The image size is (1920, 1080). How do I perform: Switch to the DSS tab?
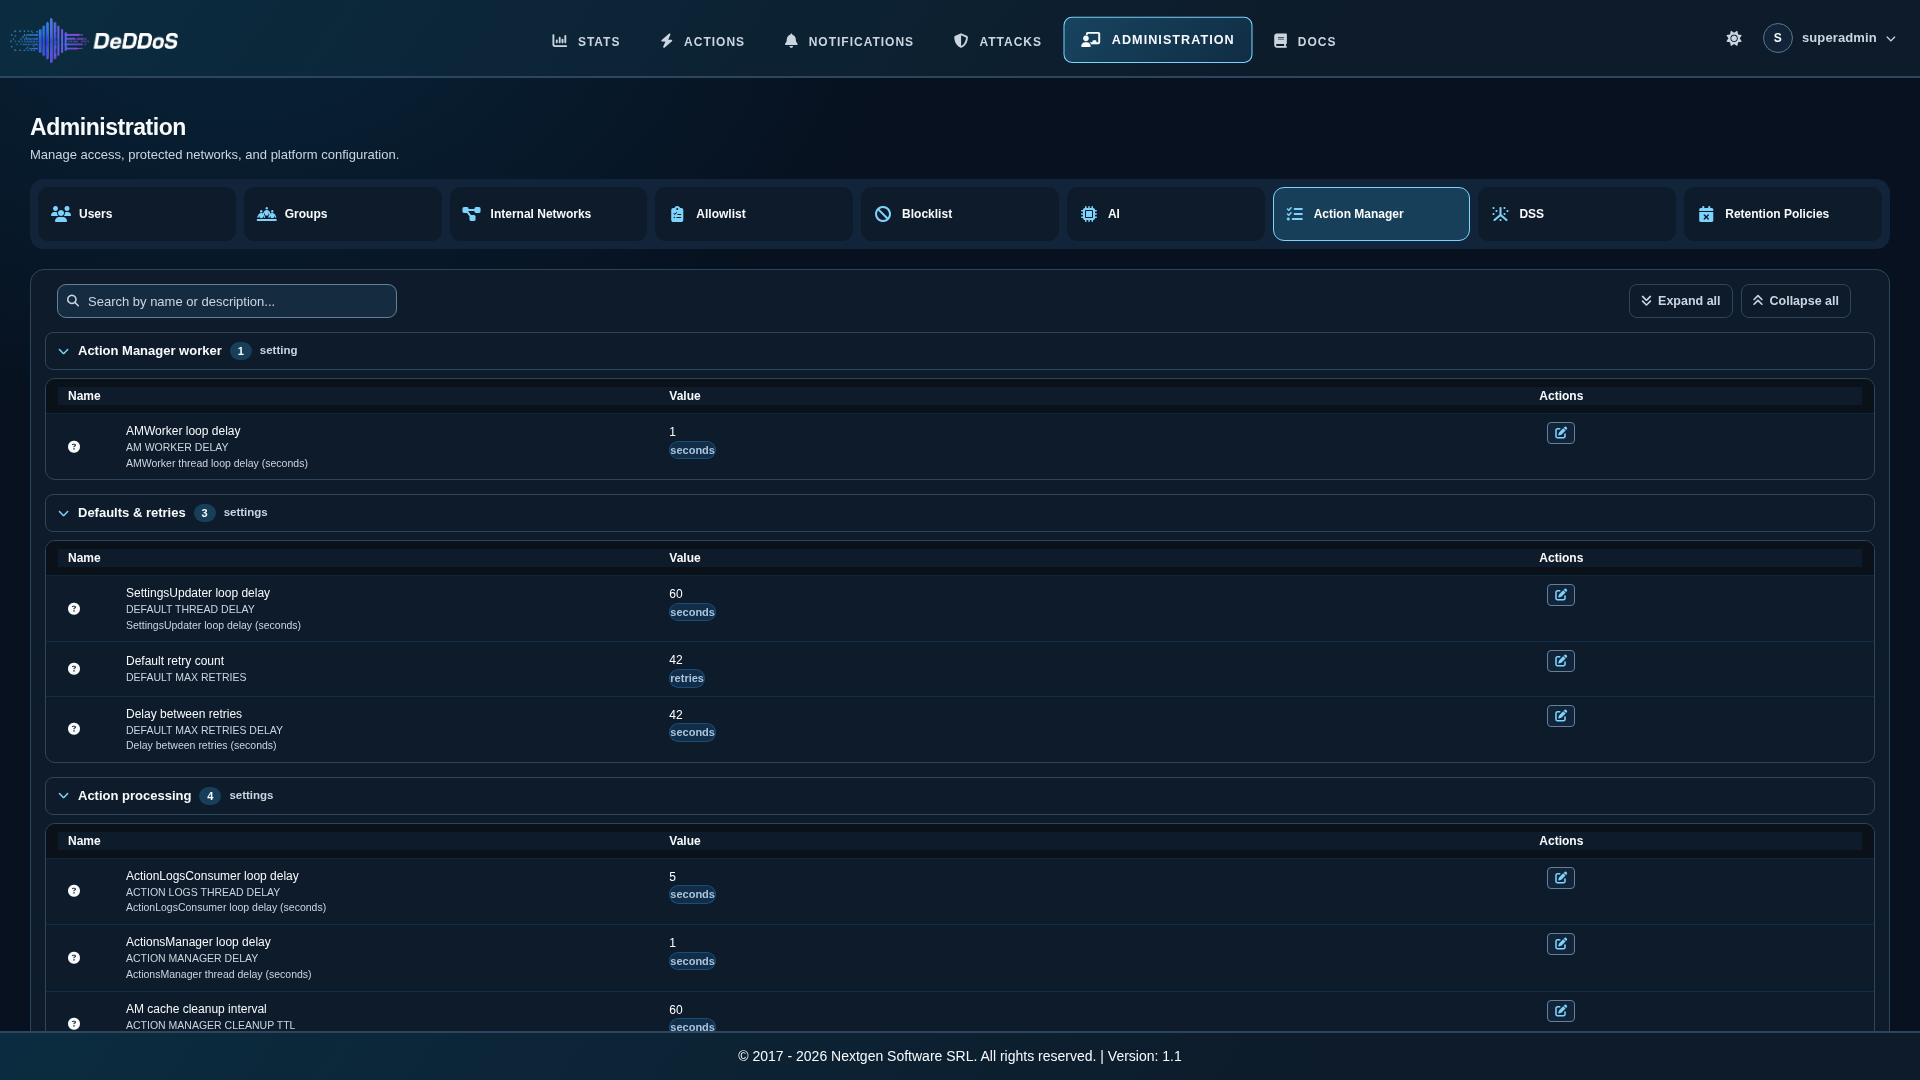click(x=1577, y=214)
